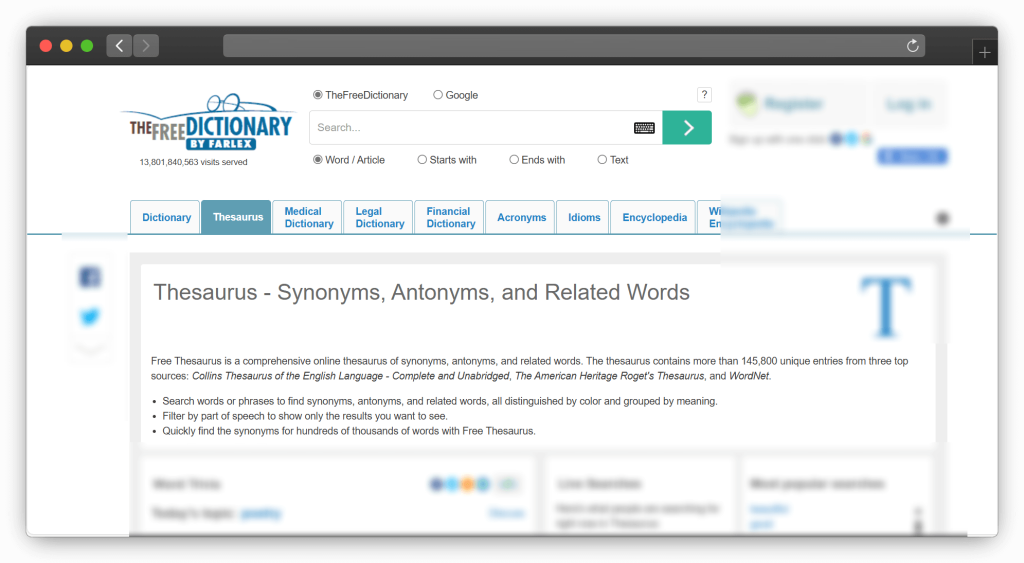
Task: Open the virtual keyboard icon
Action: point(644,128)
